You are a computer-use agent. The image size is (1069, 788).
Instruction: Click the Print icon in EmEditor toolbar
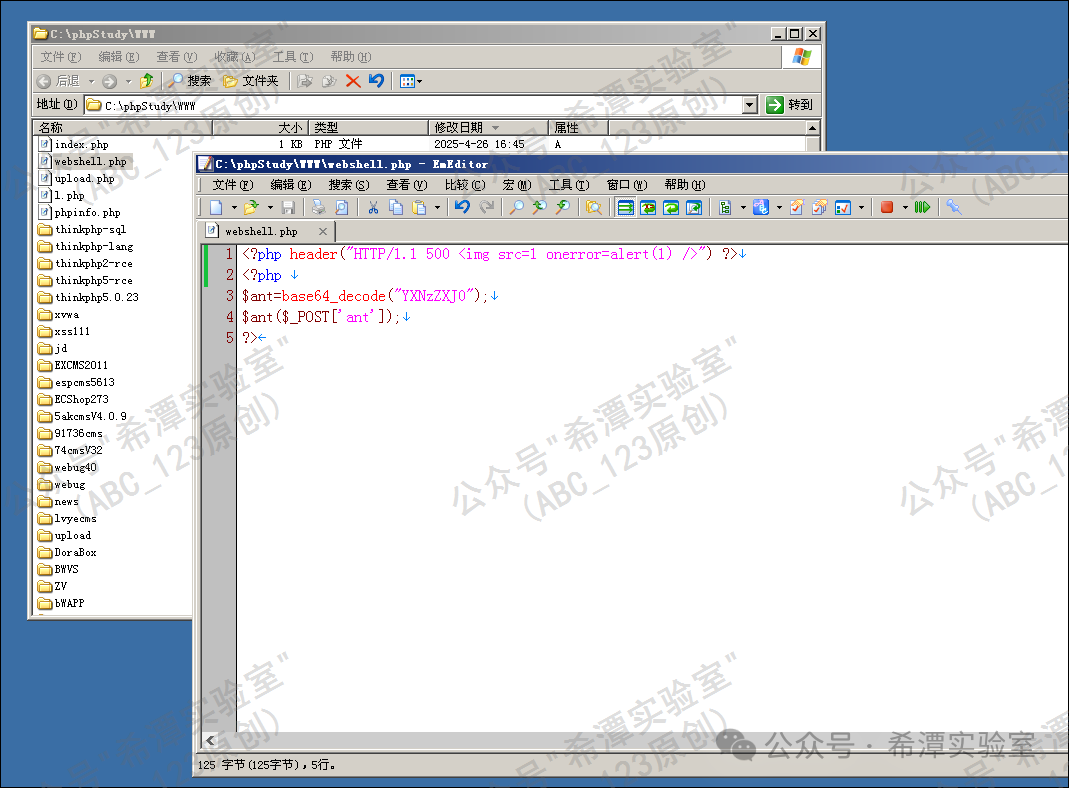pyautogui.click(x=318, y=207)
